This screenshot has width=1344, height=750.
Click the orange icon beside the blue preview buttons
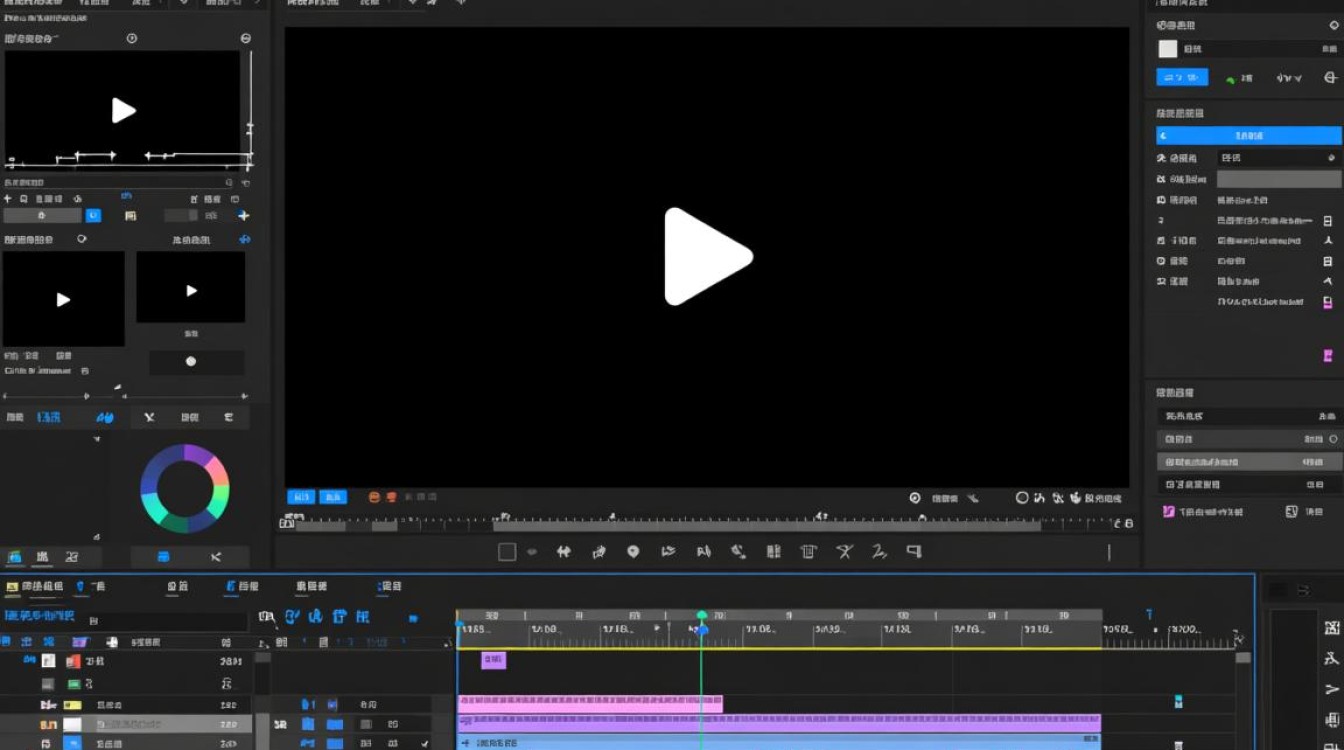(374, 497)
